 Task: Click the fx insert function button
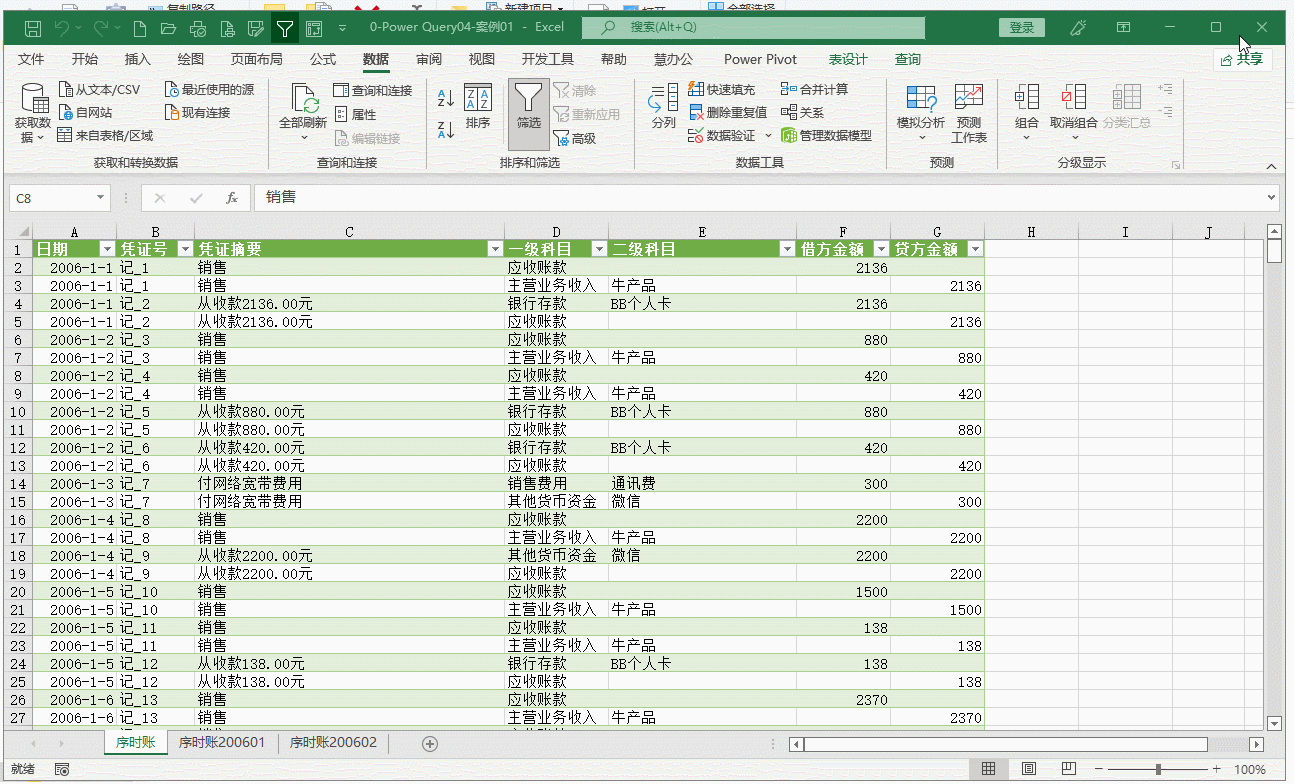[232, 198]
